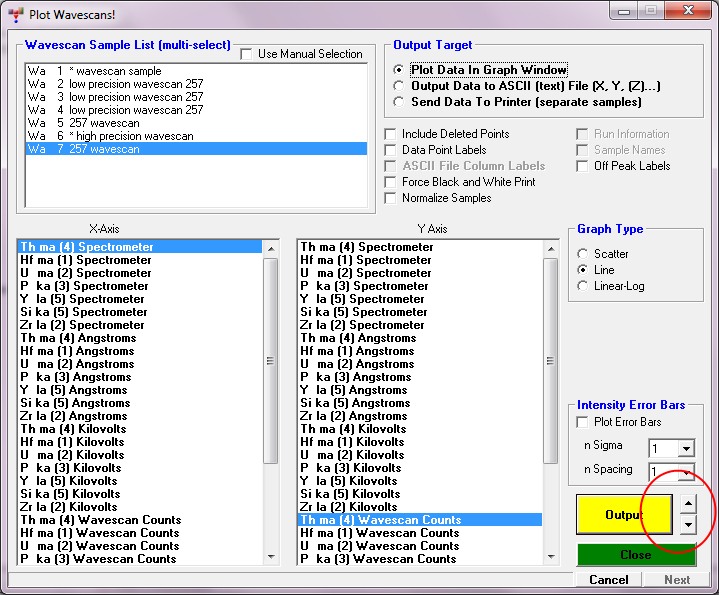Click the Cancel button
The height and width of the screenshot is (595, 719).
[608, 579]
